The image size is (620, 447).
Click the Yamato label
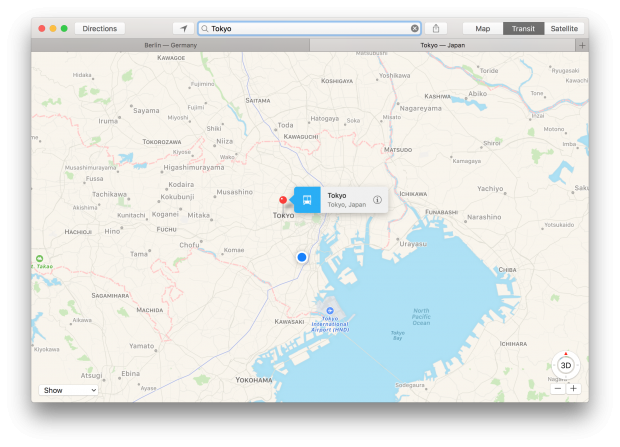click(142, 346)
